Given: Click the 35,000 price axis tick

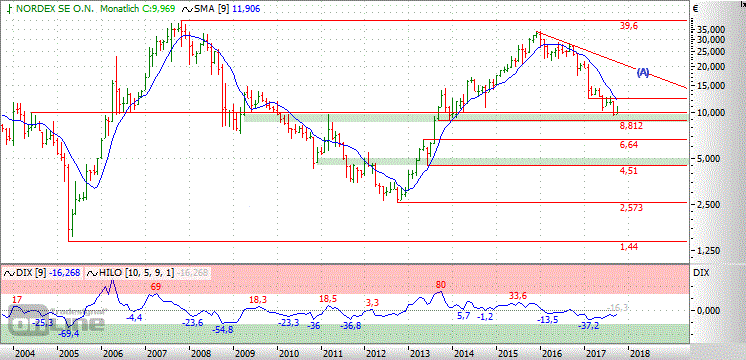Looking at the screenshot, I should 710,29.
